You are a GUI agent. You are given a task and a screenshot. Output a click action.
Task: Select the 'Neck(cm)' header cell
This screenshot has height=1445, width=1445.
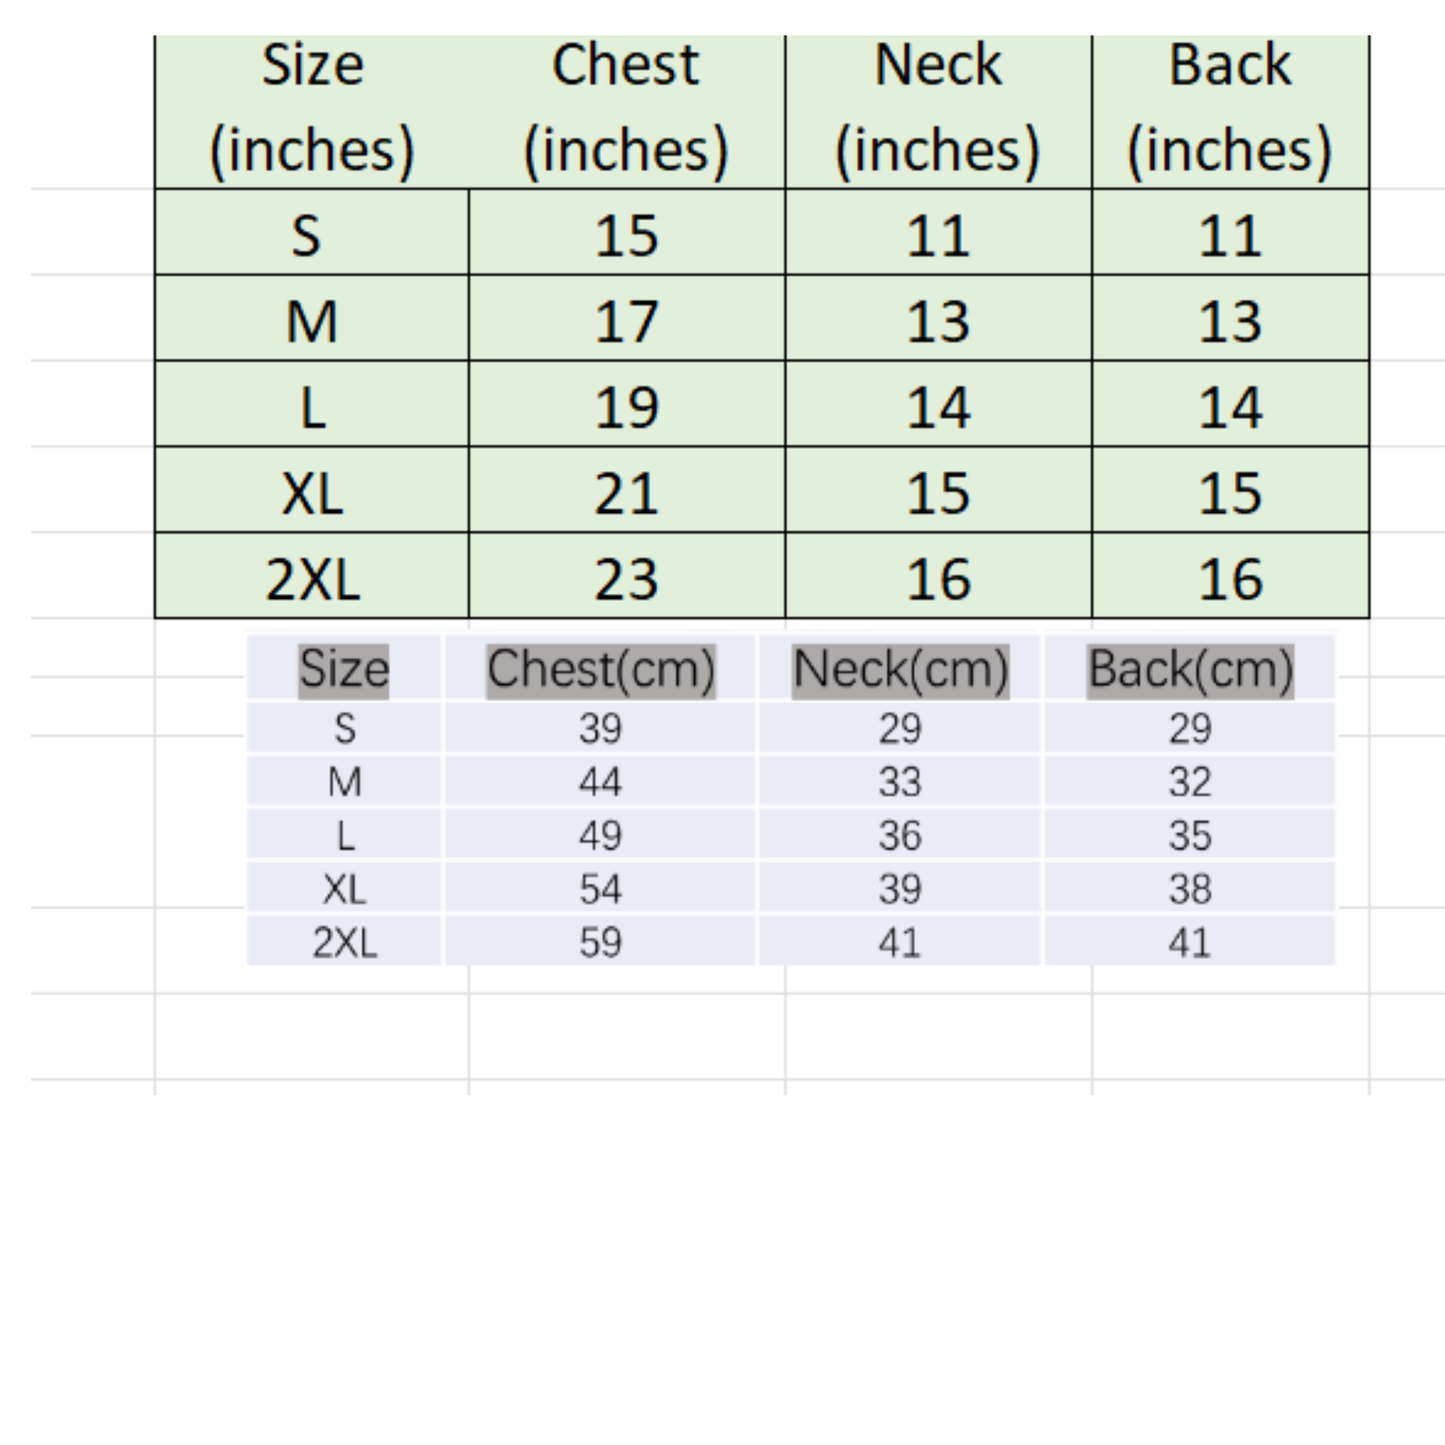tap(900, 669)
